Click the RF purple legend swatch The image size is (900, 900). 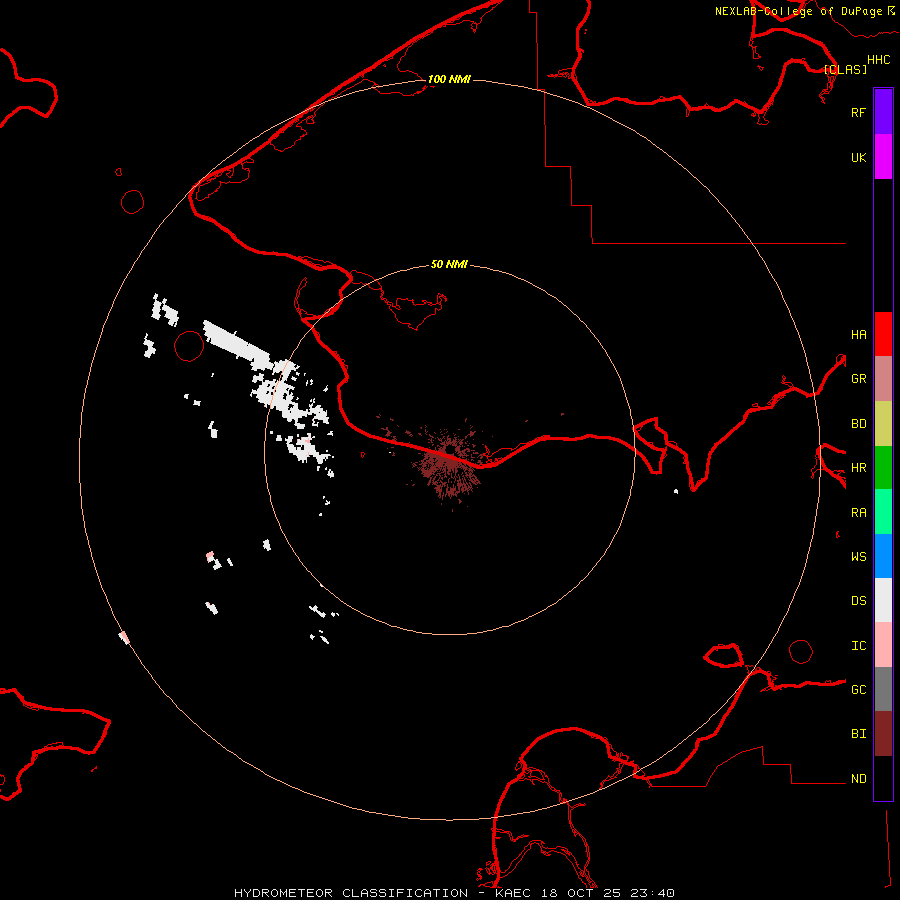[x=883, y=112]
